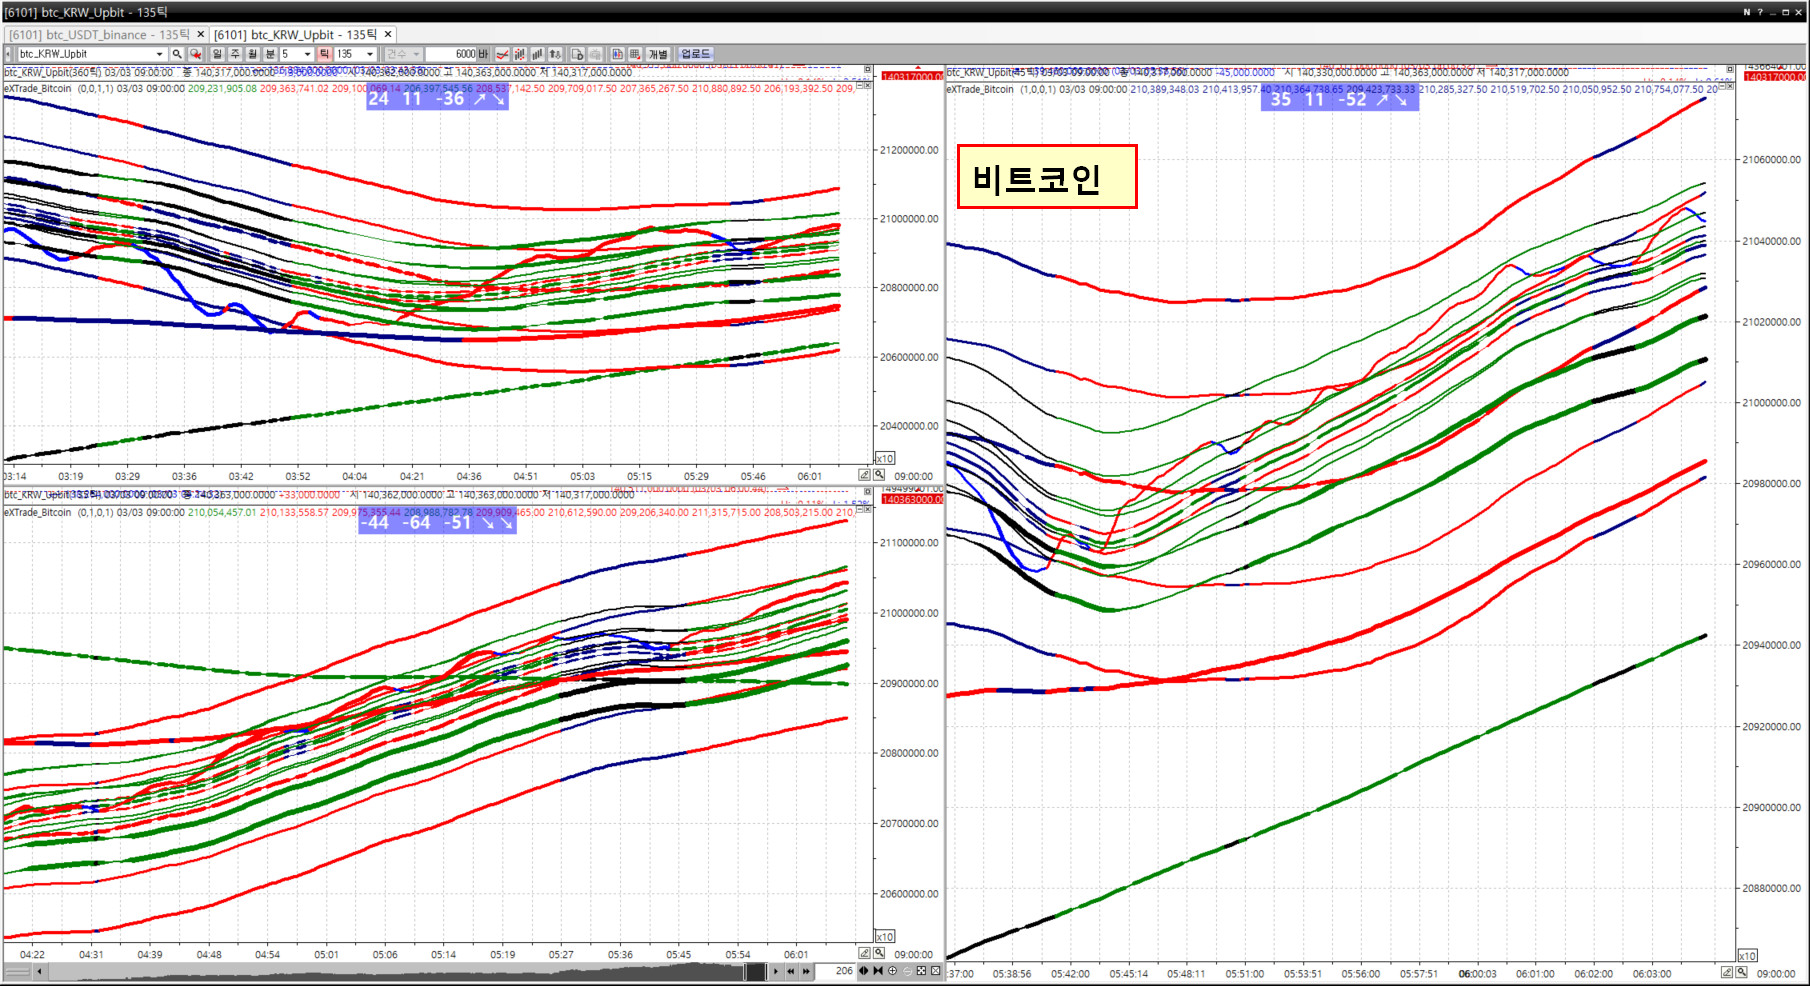Select the candlestick chart type icon
The width and height of the screenshot is (1810, 986).
coord(520,54)
